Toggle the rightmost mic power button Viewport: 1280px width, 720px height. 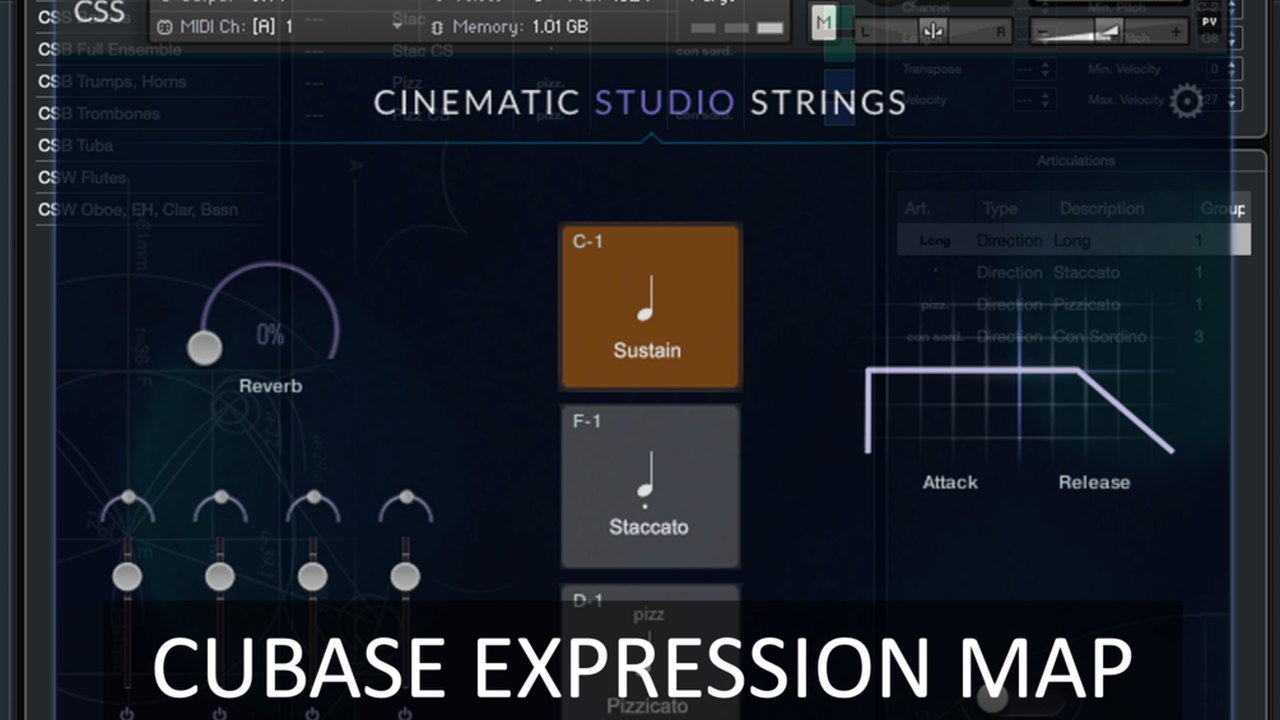click(405, 713)
